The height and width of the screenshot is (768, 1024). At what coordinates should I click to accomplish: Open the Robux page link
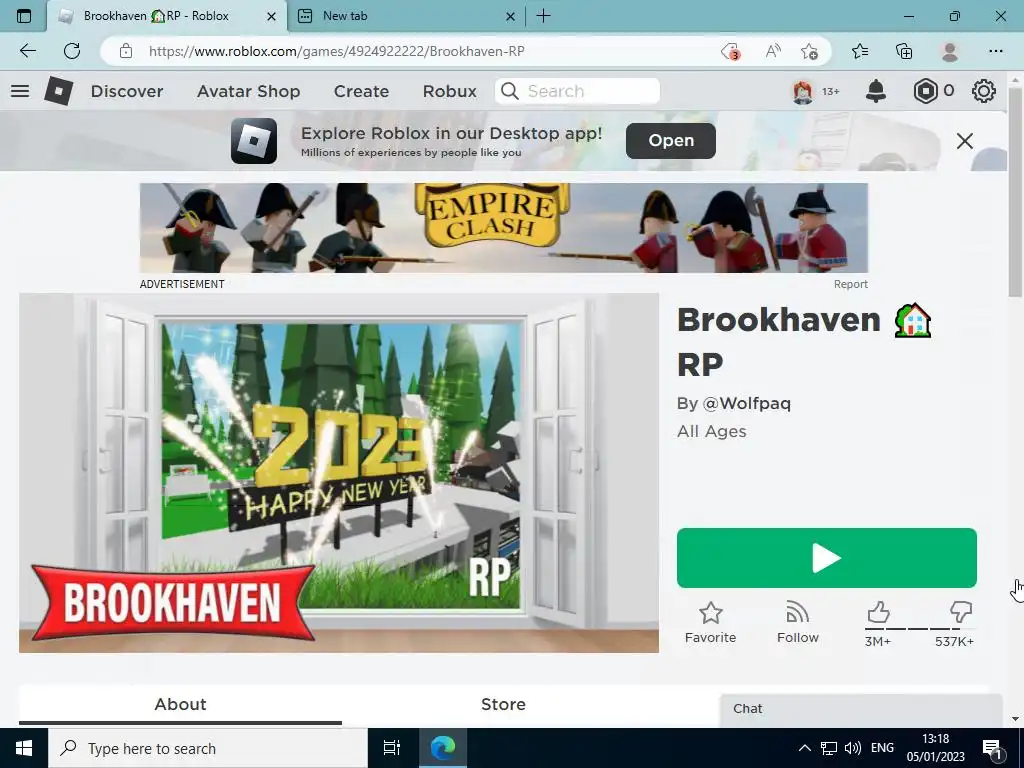[x=449, y=91]
